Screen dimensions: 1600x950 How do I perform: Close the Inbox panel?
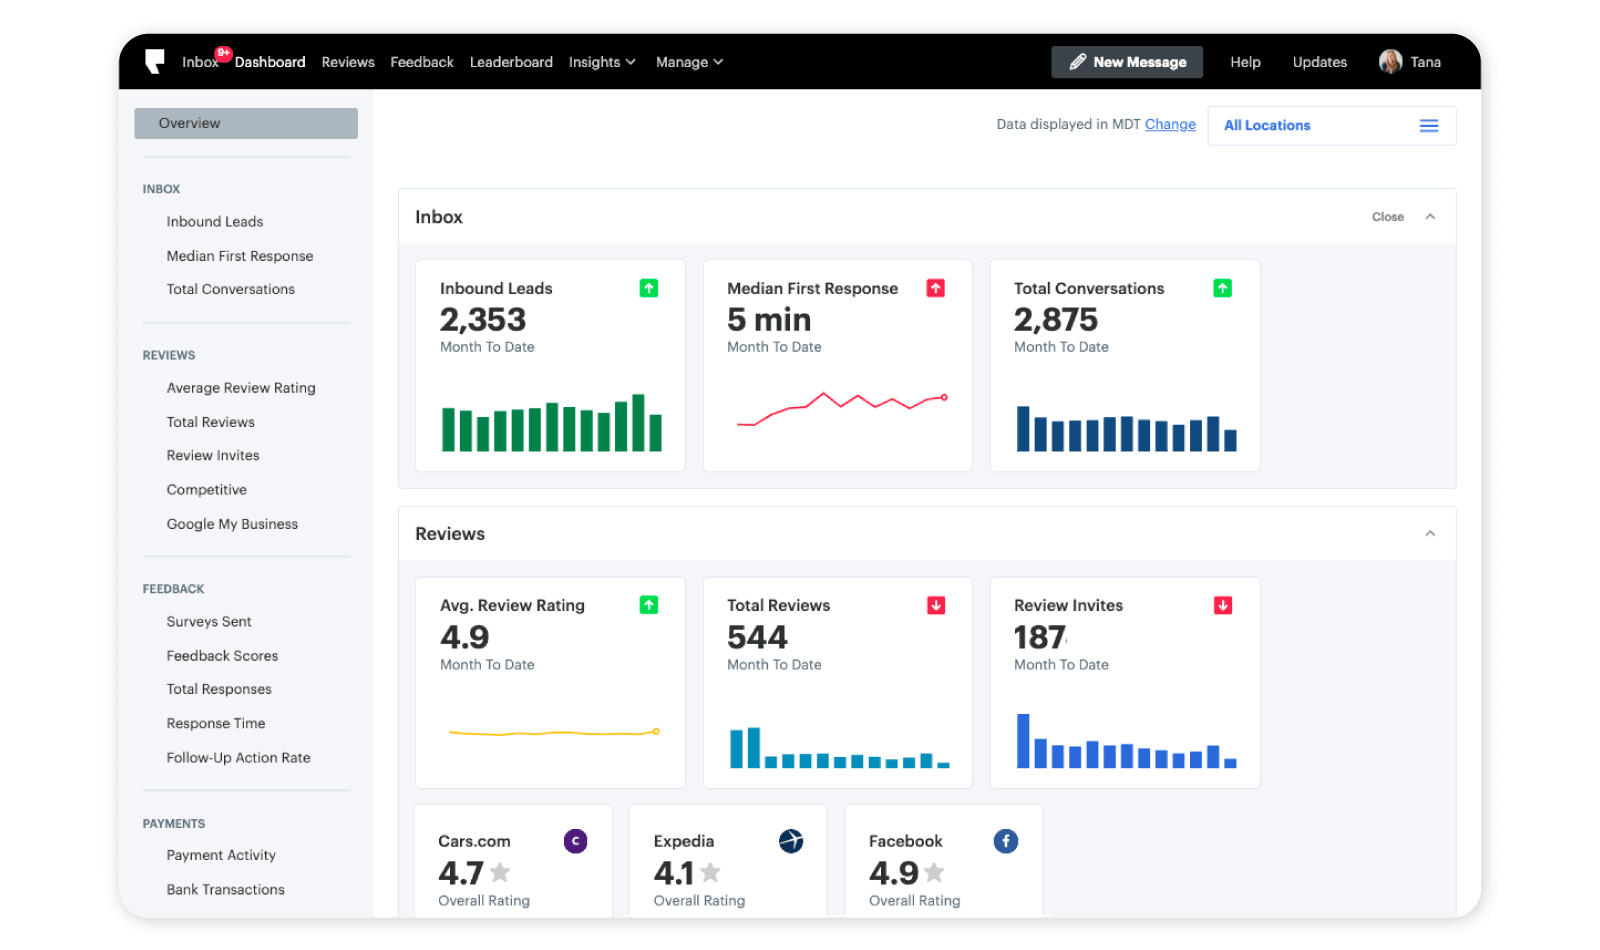[x=1388, y=216]
